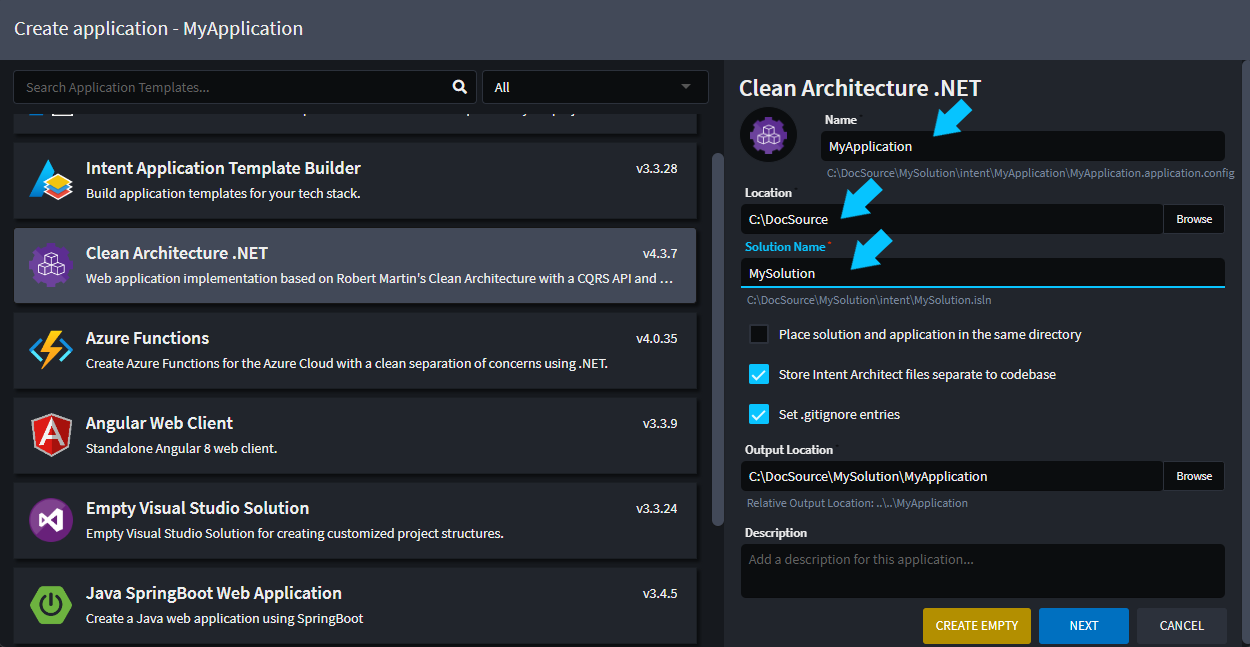Click version label v4.3.7
This screenshot has height=647, width=1250.
coord(660,254)
